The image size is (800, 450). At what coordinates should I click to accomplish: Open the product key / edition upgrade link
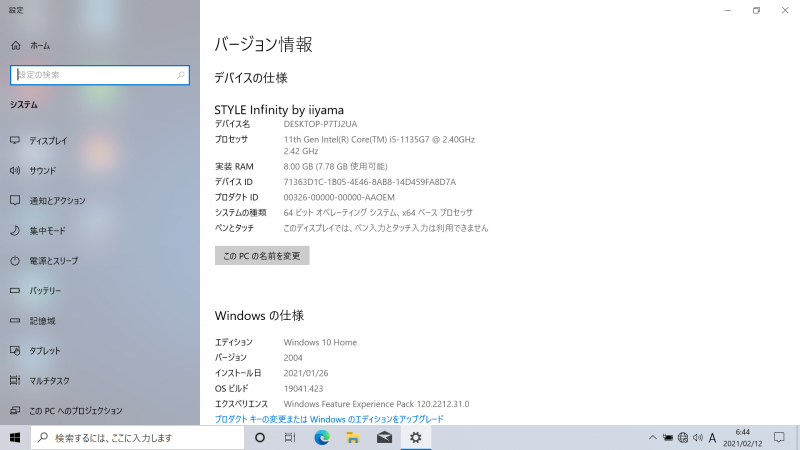329,419
